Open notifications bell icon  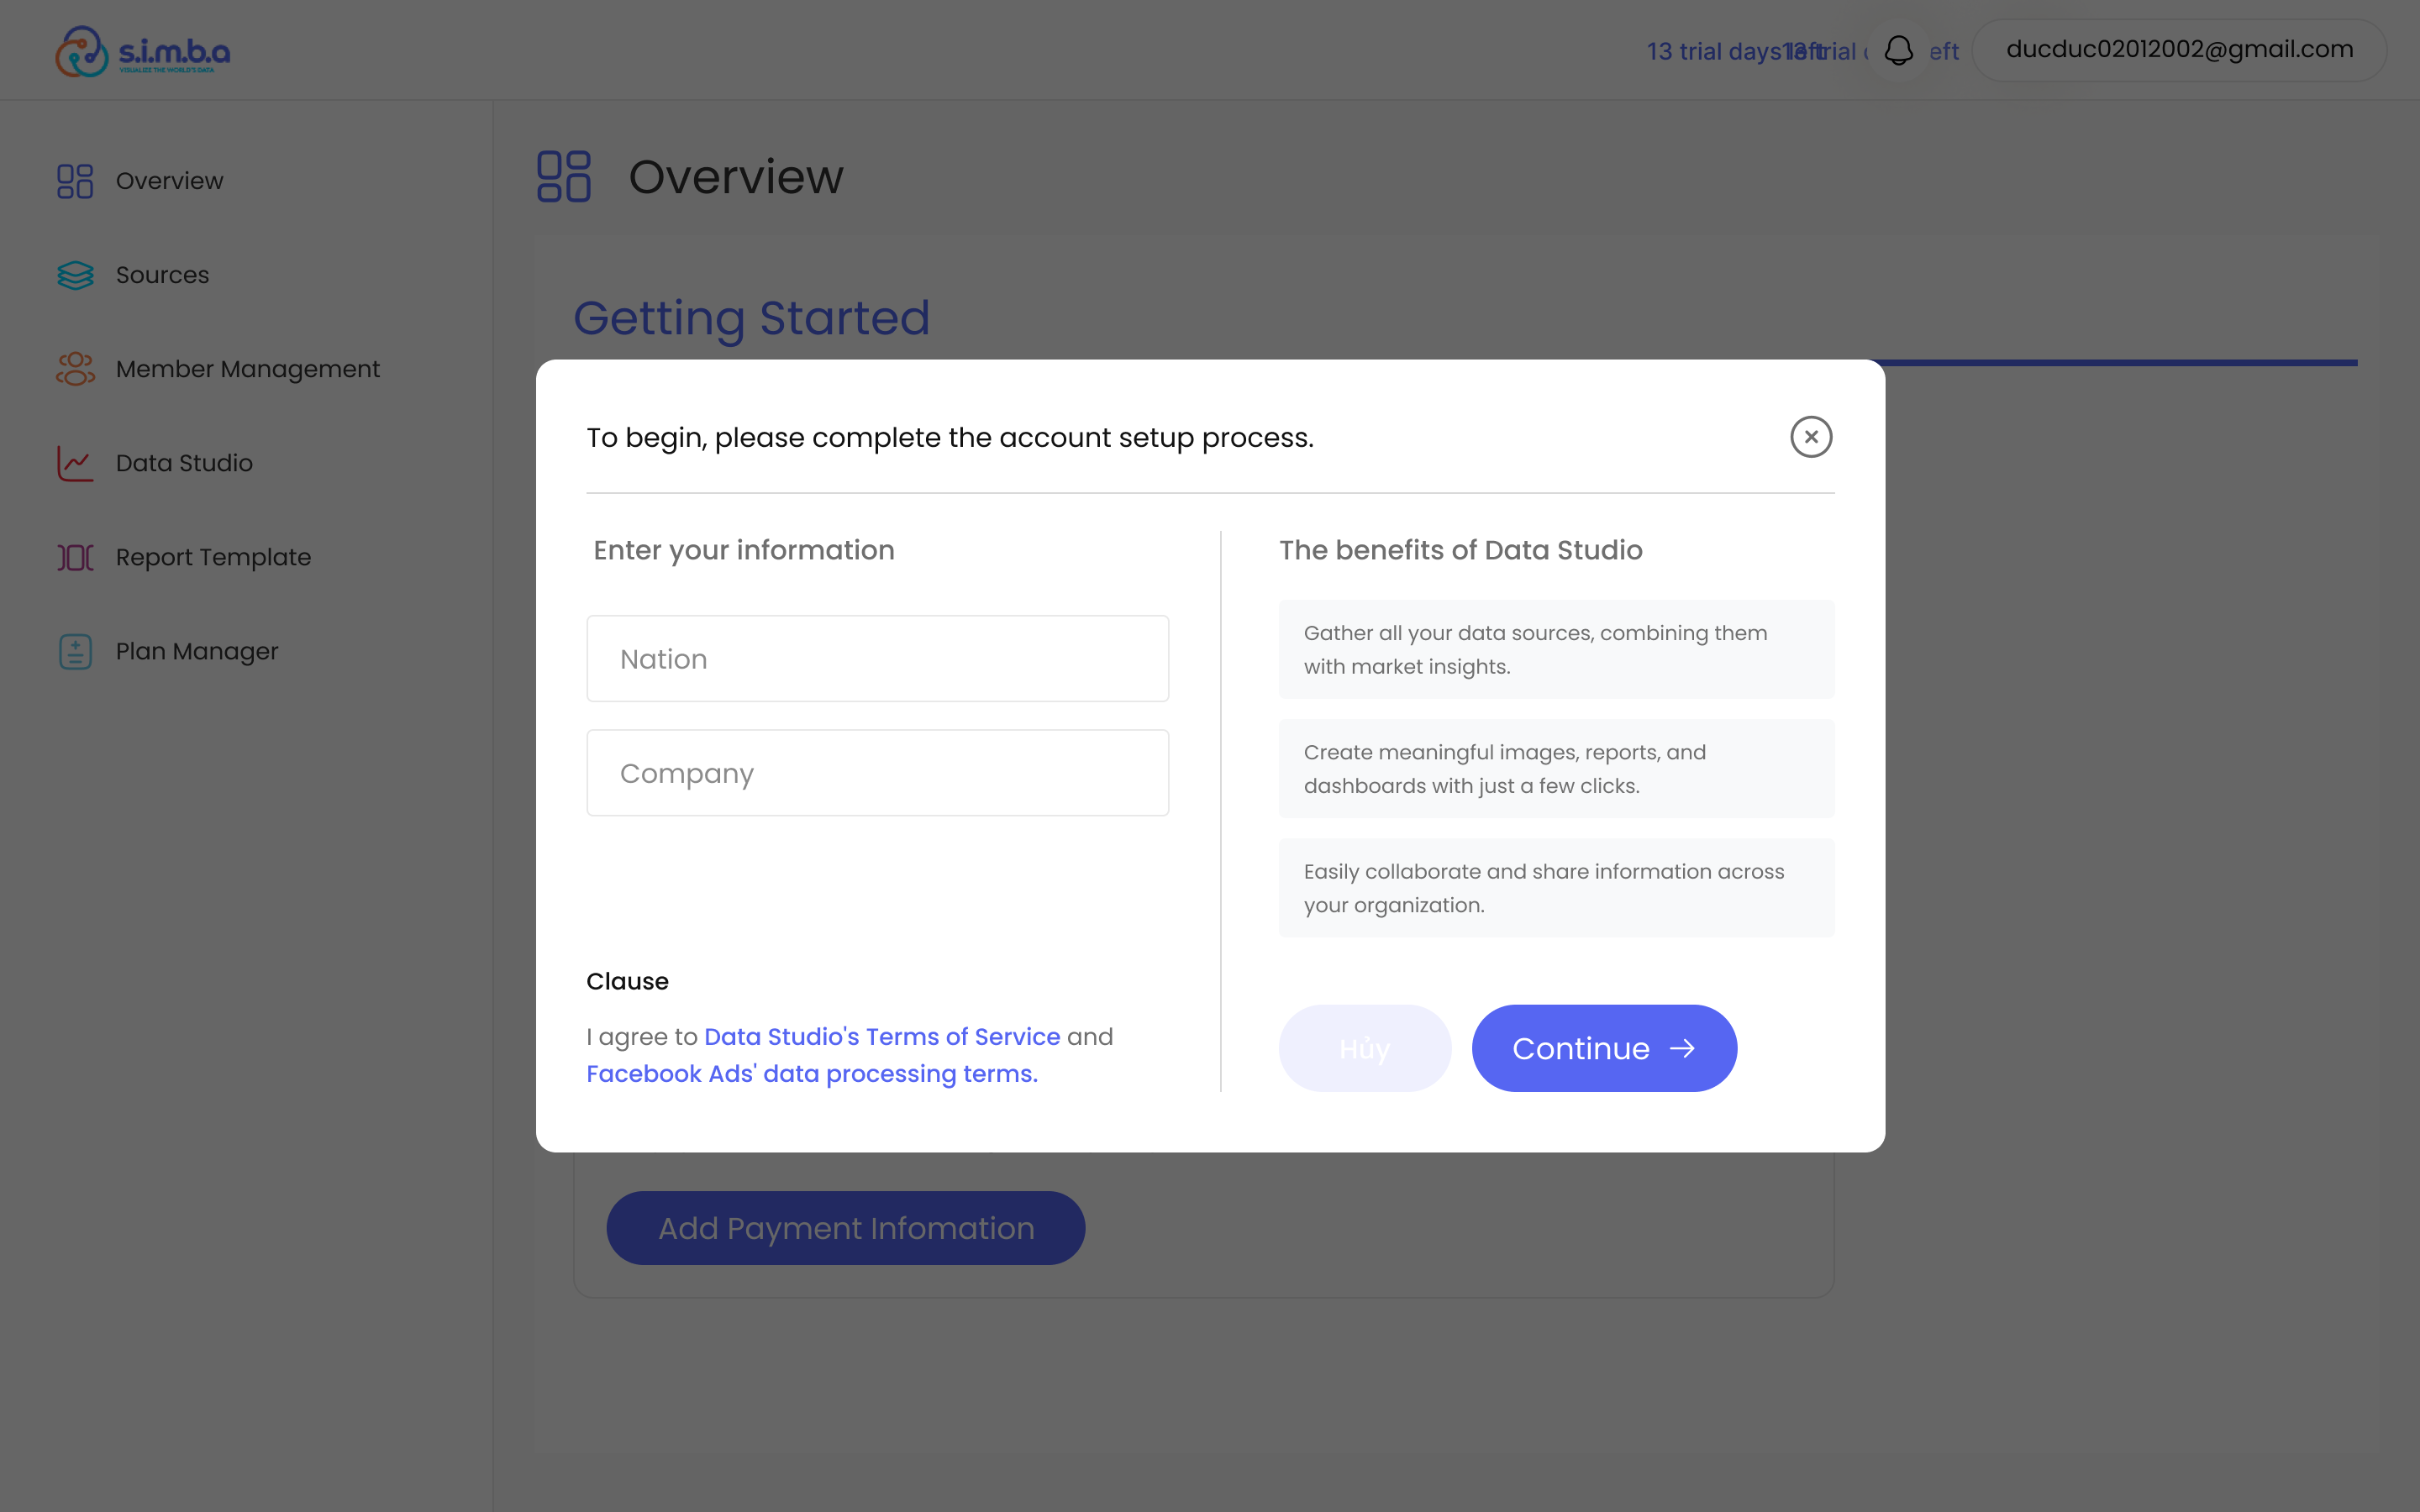click(x=1898, y=50)
